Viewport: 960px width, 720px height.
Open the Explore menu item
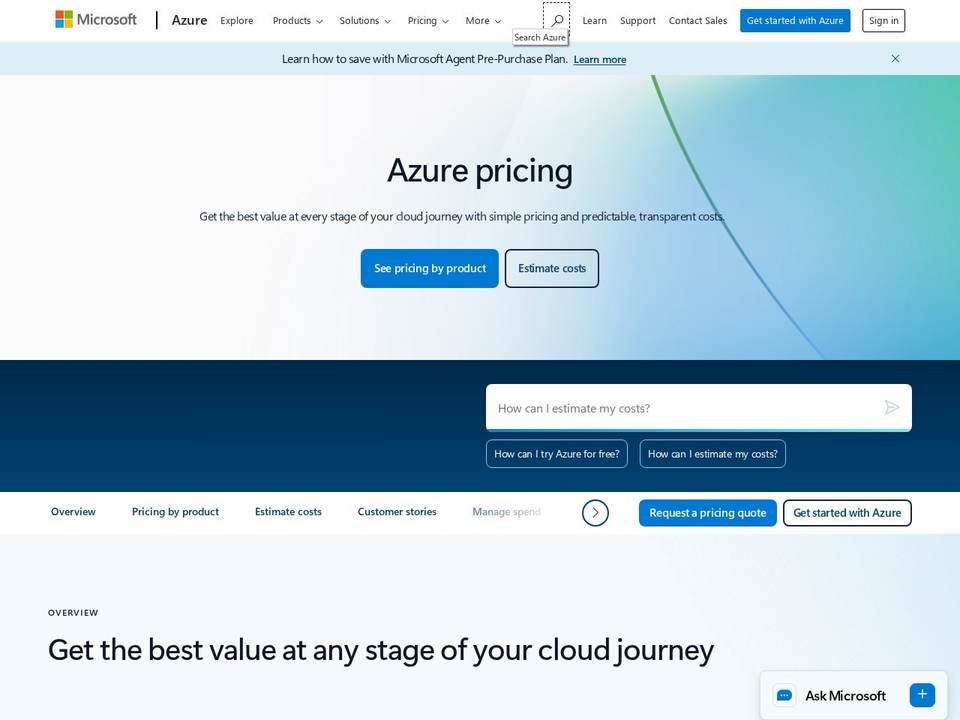tap(237, 21)
